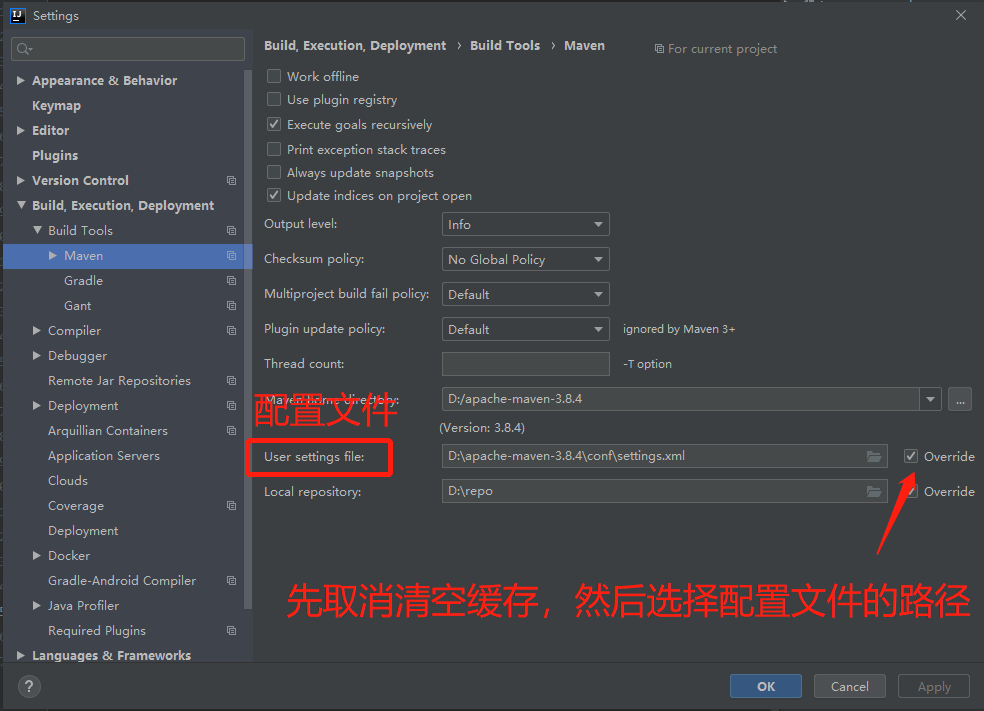Viewport: 984px width, 711px height.
Task: Click the Cancel button
Action: click(x=850, y=686)
